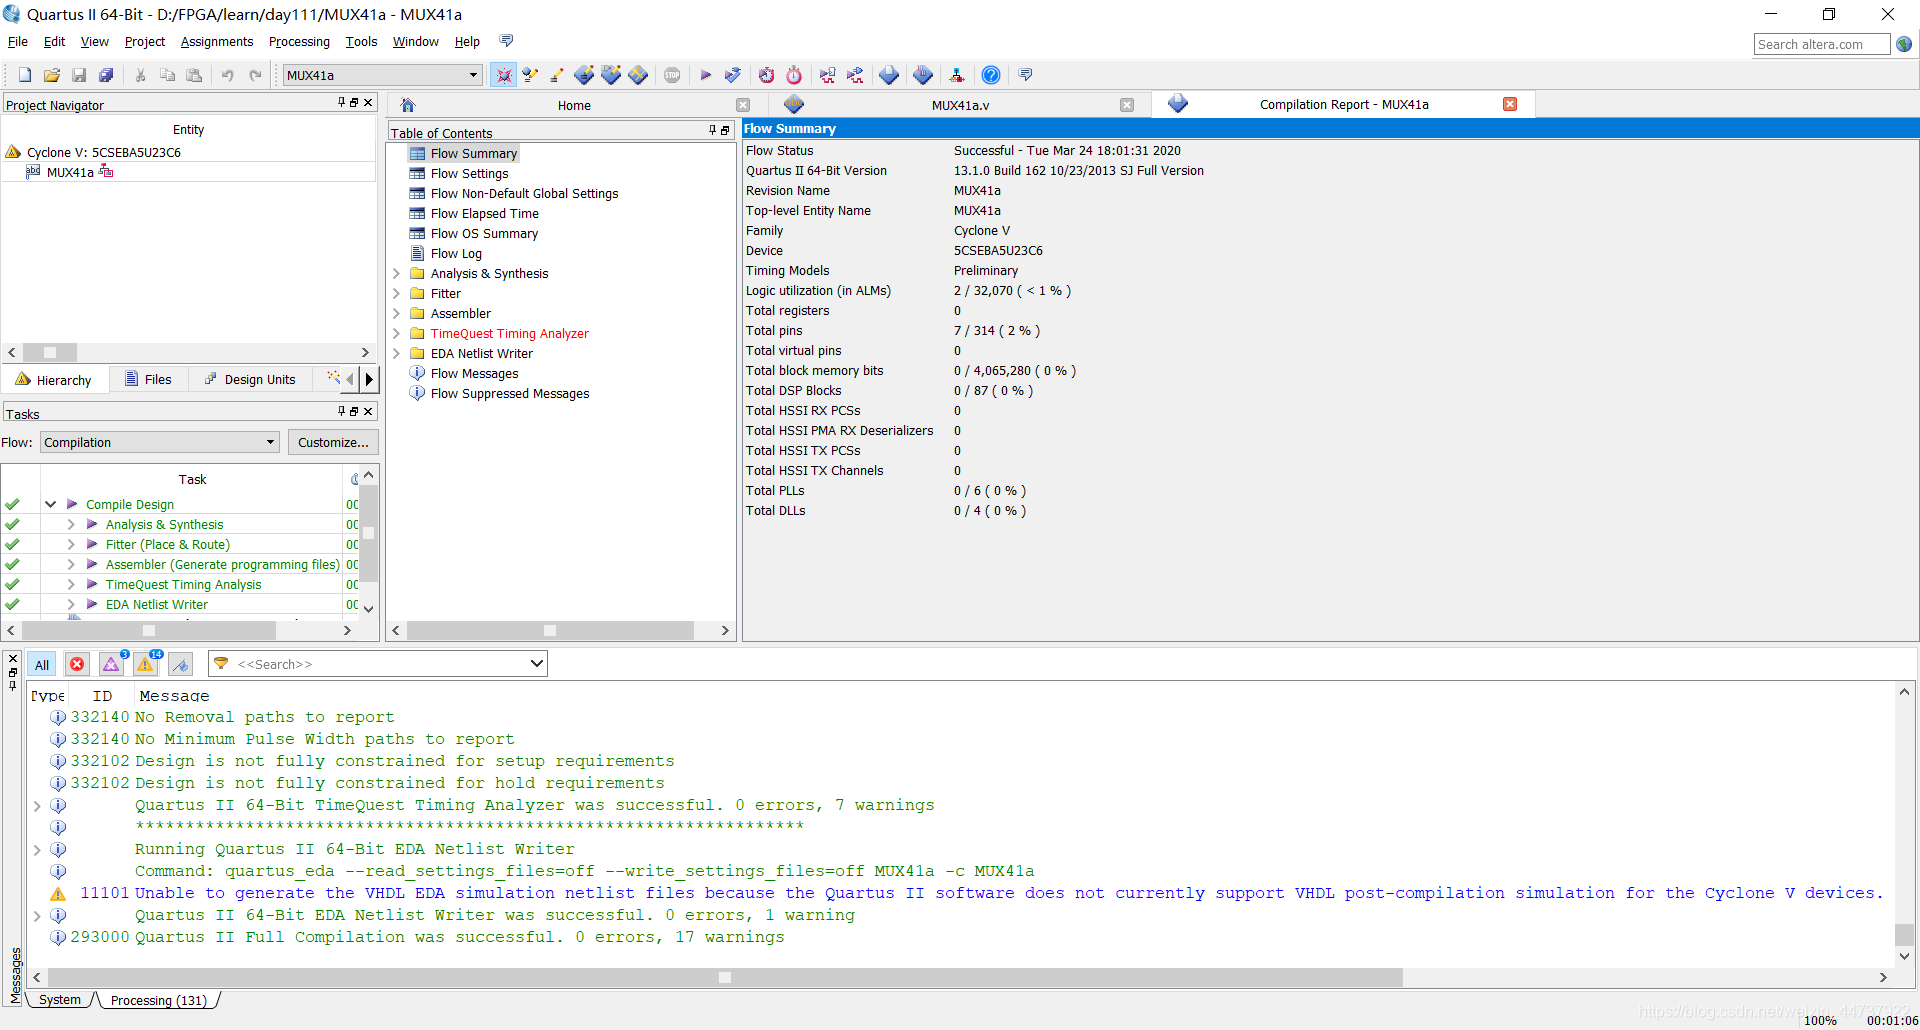
Task: Click the Open file folder icon
Action: pyautogui.click(x=52, y=75)
